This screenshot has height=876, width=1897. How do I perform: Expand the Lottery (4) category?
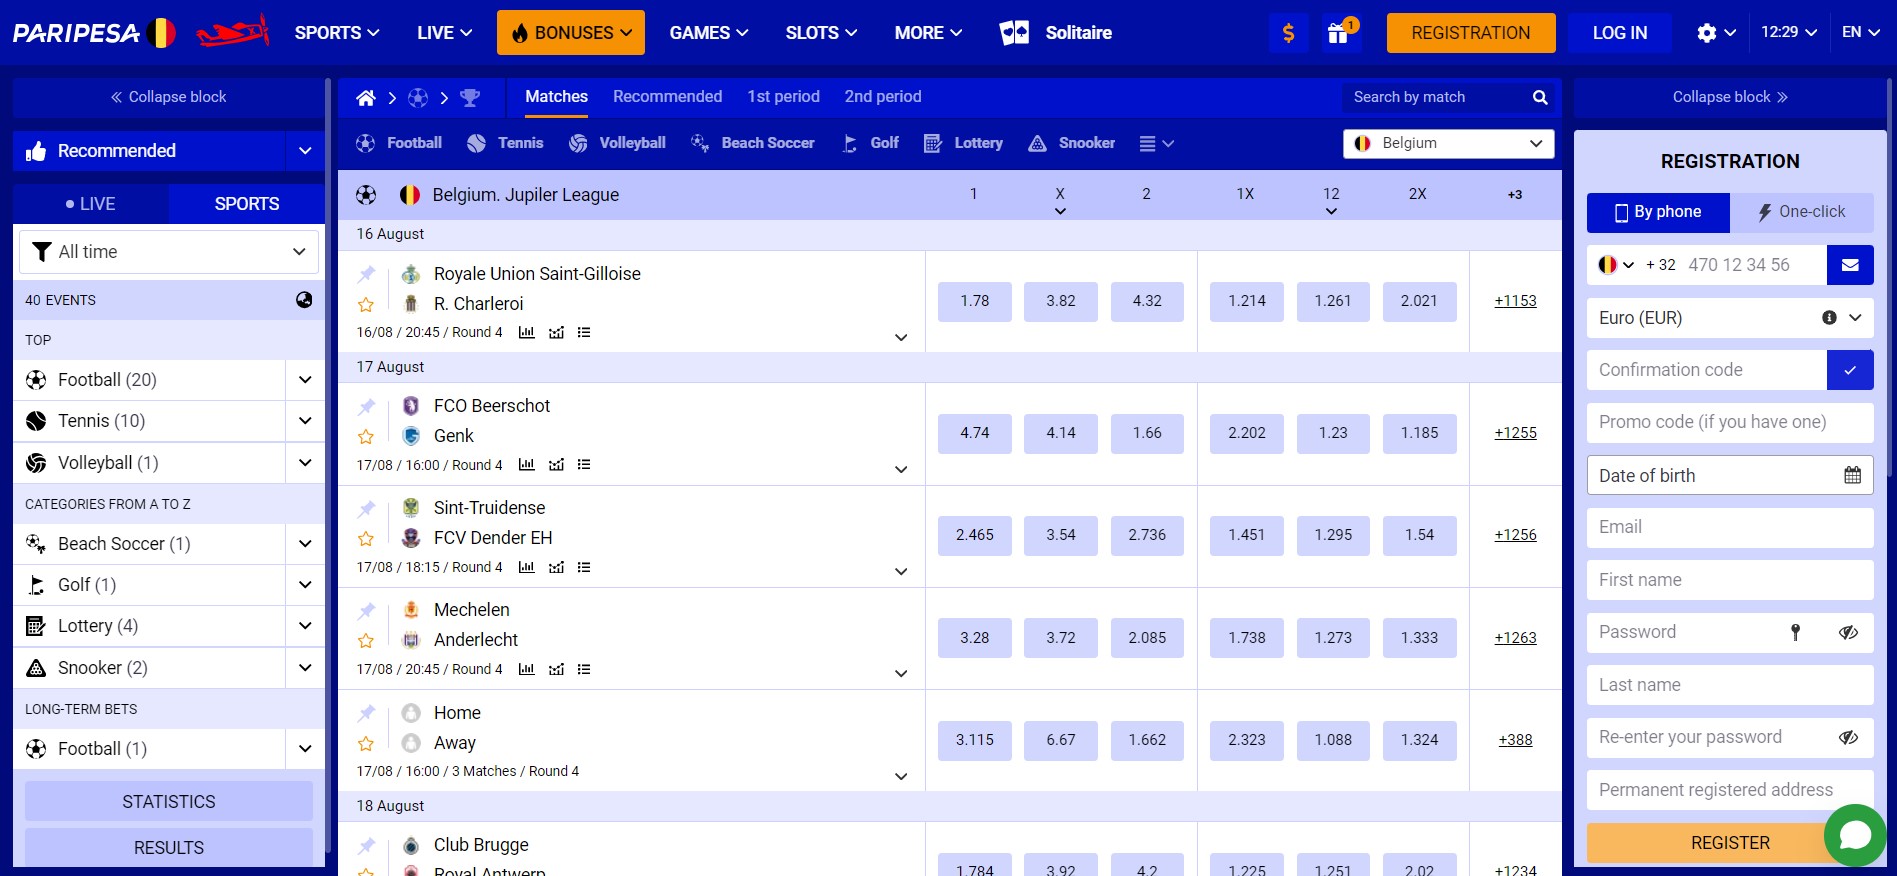[305, 626]
